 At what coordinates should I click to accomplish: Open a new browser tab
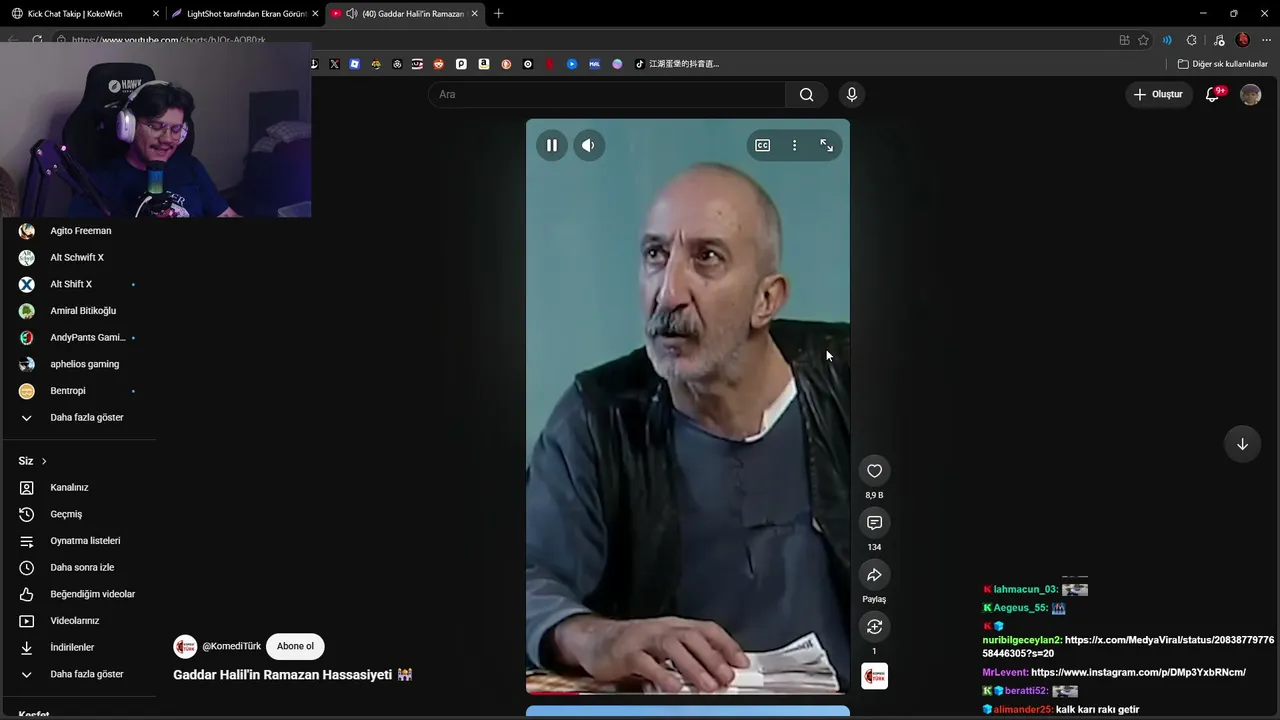click(x=498, y=14)
